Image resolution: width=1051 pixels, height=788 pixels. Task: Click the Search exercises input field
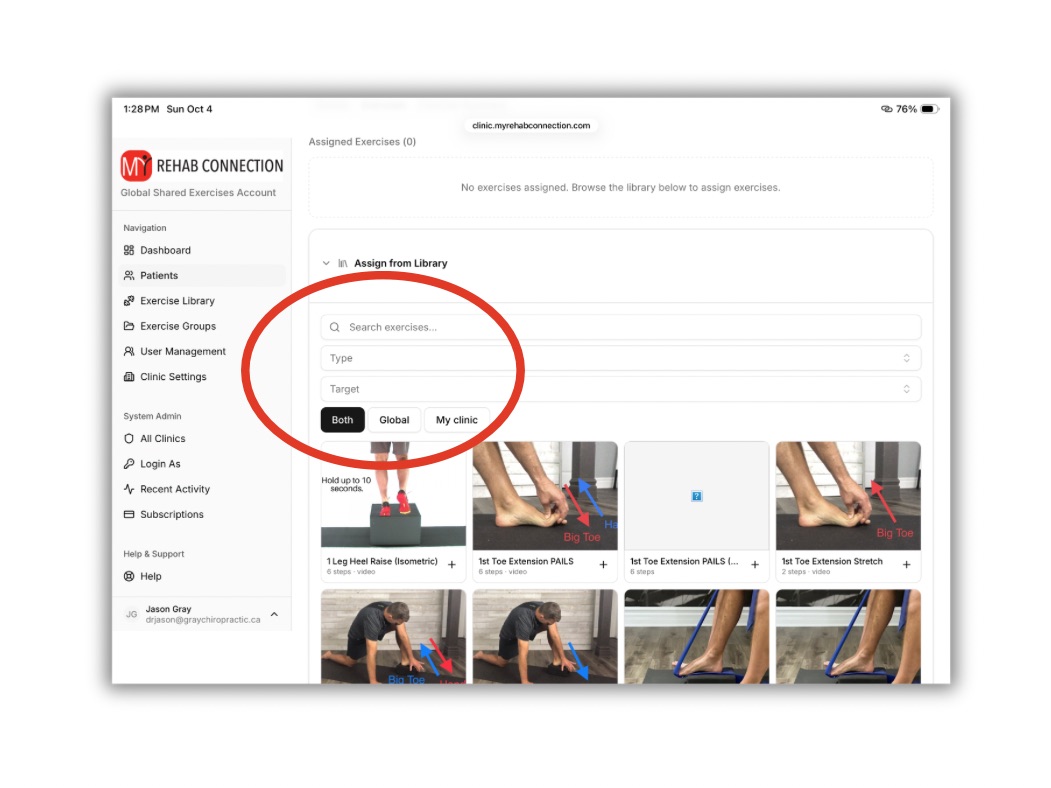tap(621, 327)
